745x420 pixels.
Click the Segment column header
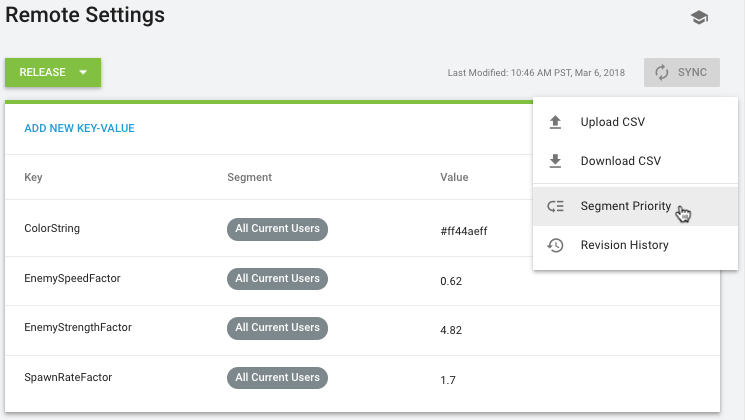click(250, 177)
